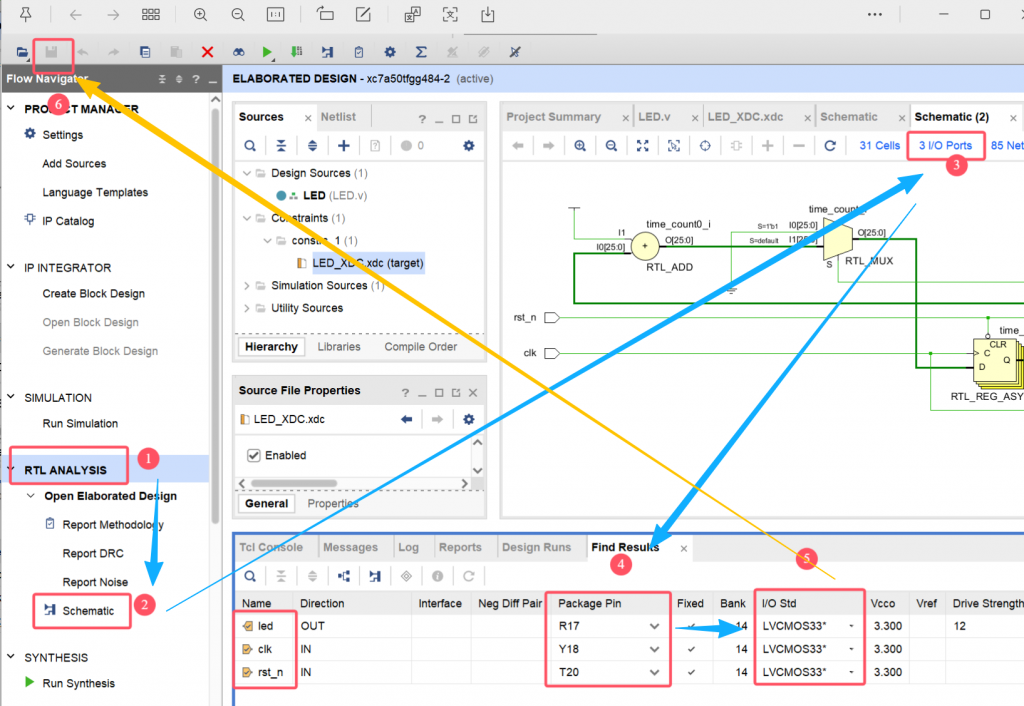Viewport: 1024px width, 706px height.
Task: Zoom in on the schematic view
Action: (x=580, y=146)
